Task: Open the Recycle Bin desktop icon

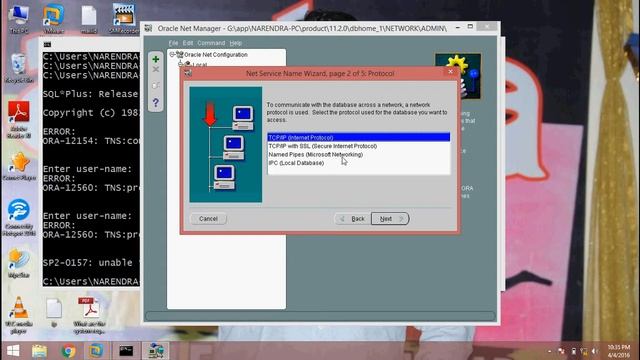Action: point(19,68)
